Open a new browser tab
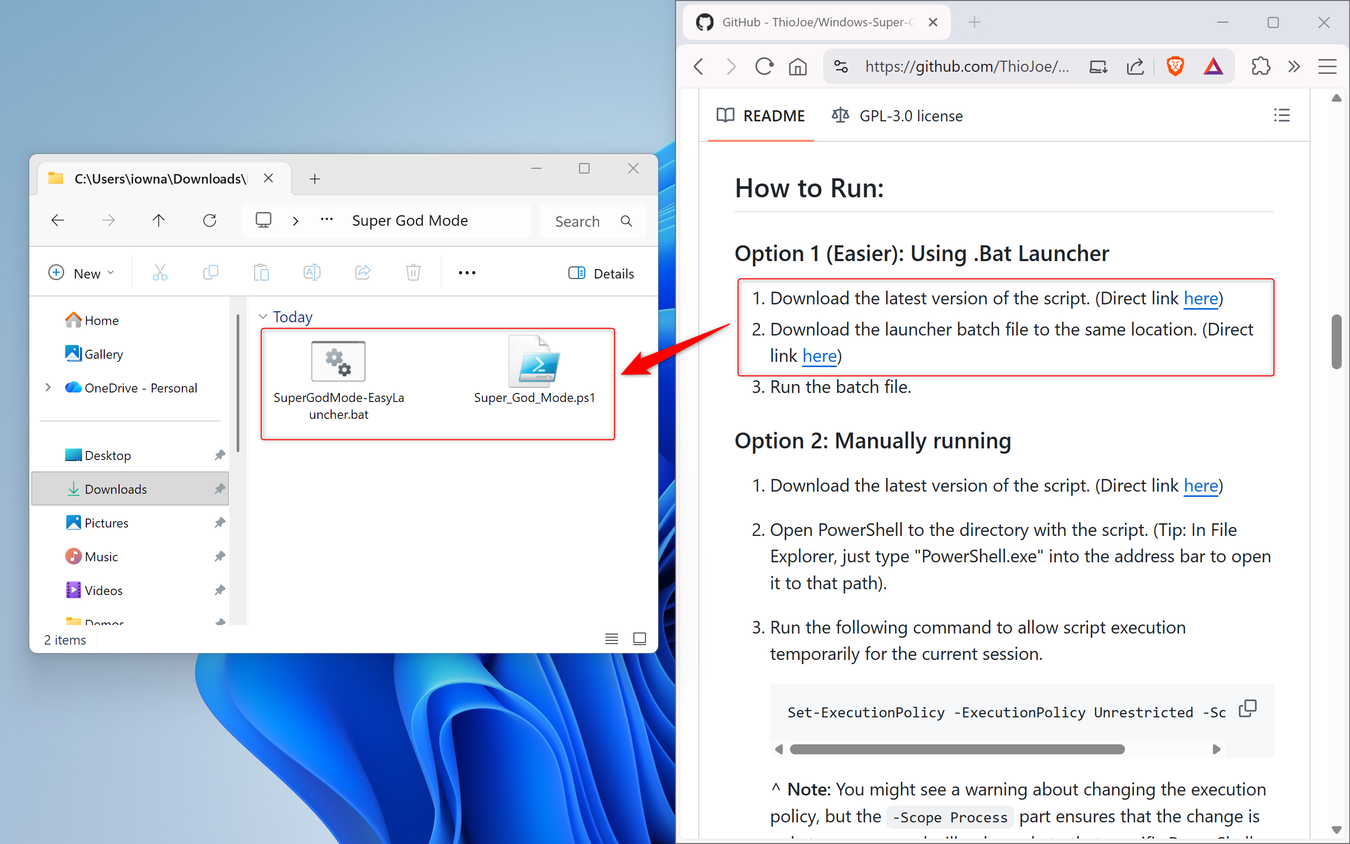Screen dimensions: 1350x844 click(974, 22)
